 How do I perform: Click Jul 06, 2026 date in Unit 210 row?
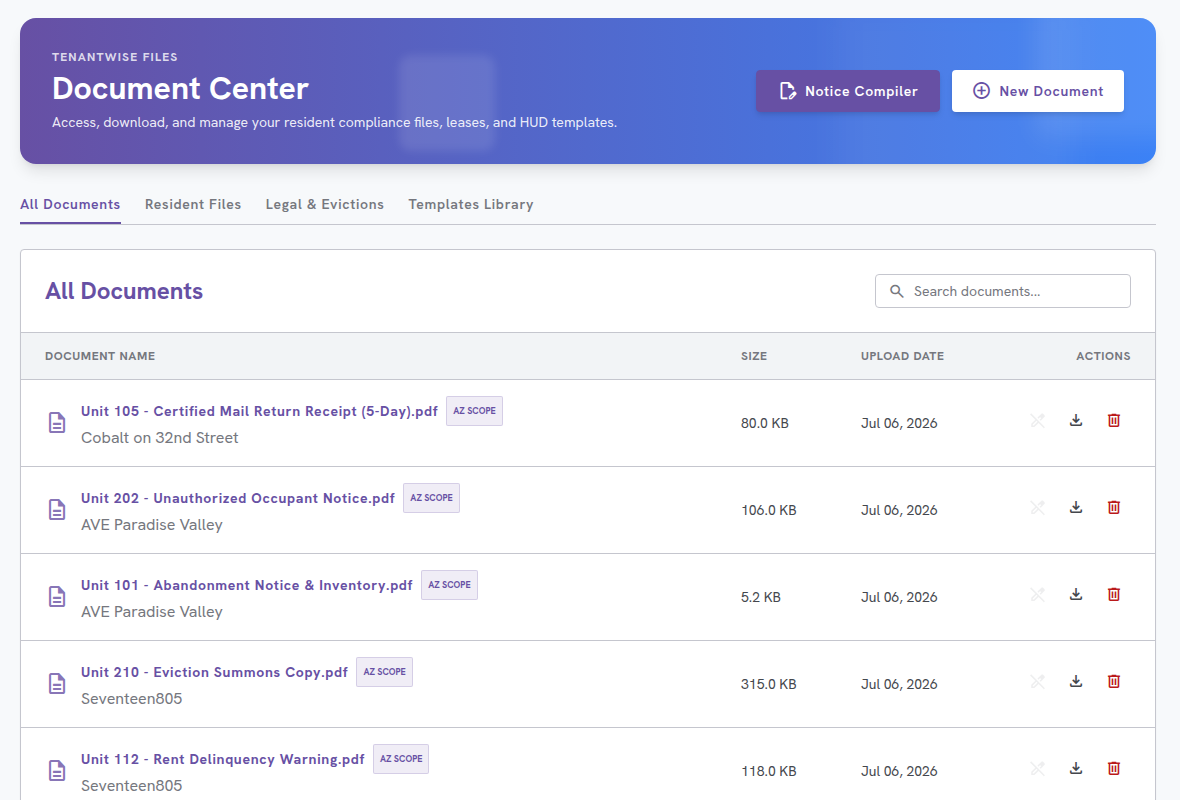(899, 684)
